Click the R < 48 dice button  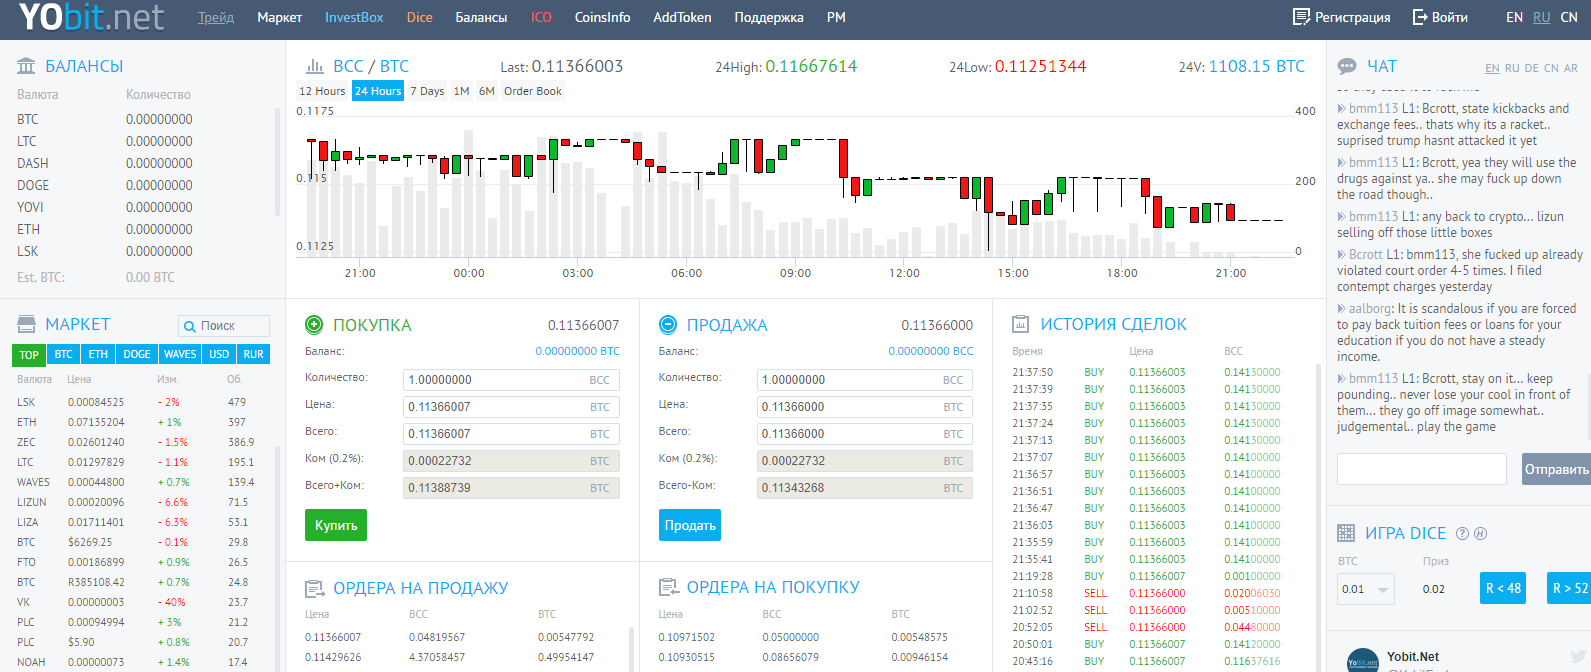pyautogui.click(x=1503, y=588)
